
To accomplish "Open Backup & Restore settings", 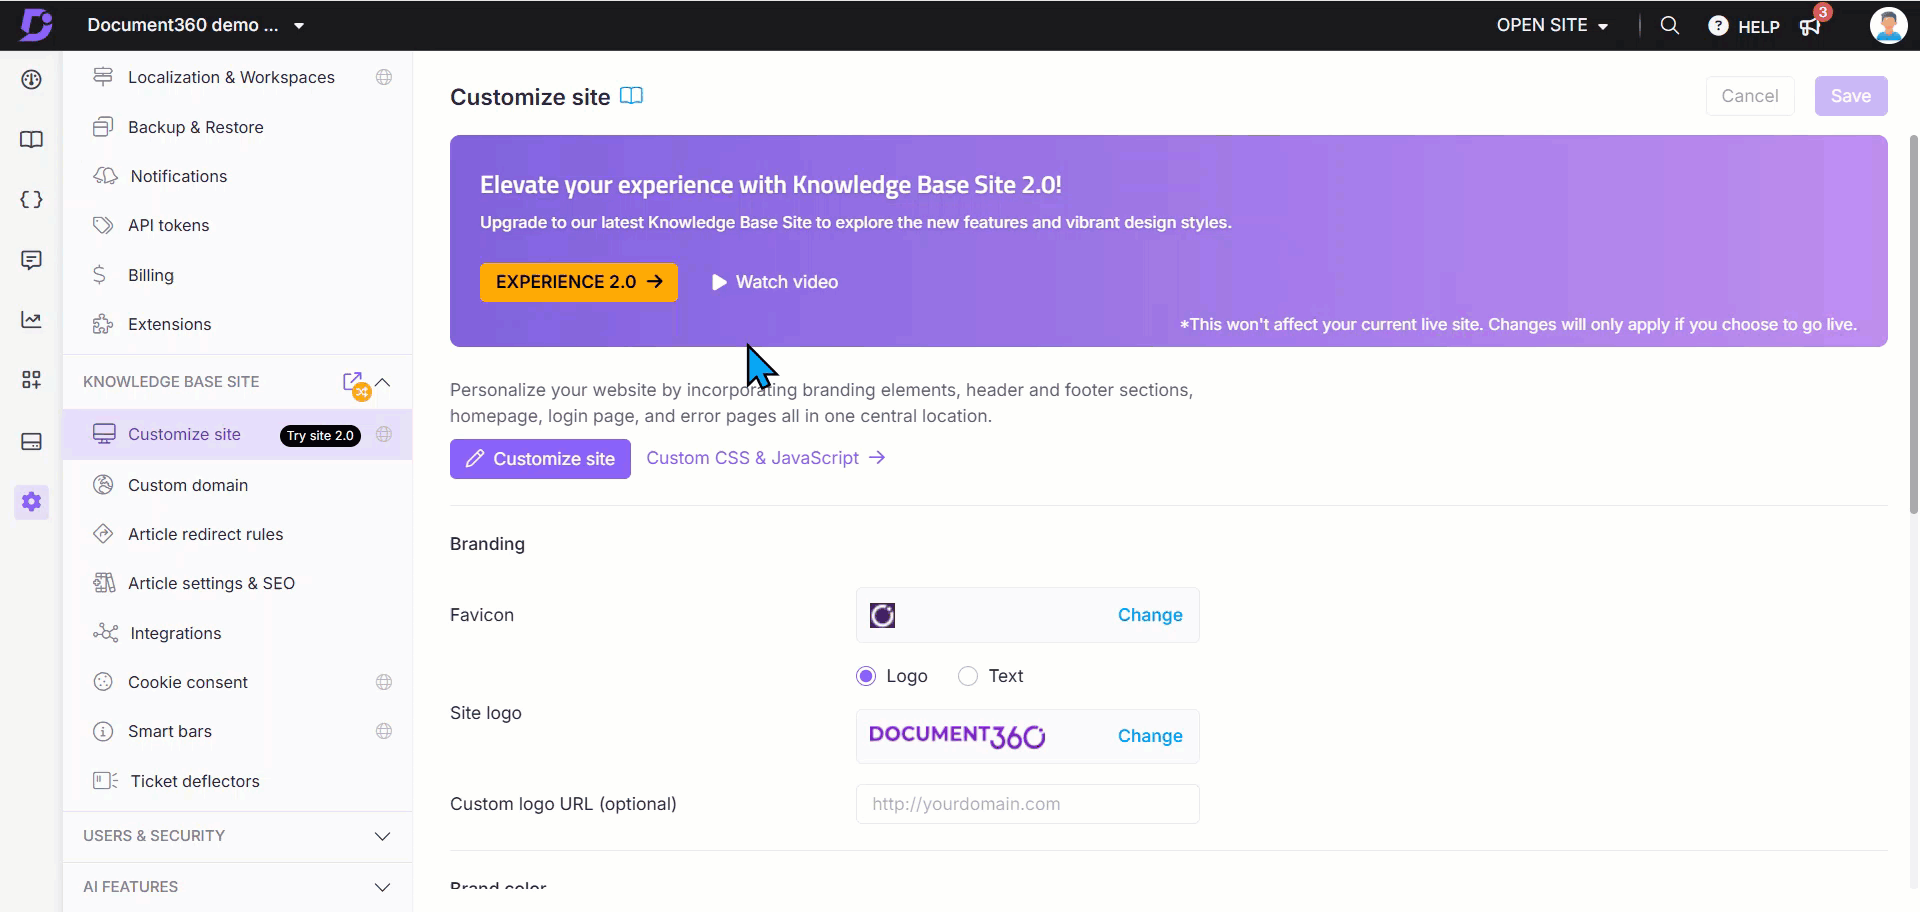I will tap(195, 127).
